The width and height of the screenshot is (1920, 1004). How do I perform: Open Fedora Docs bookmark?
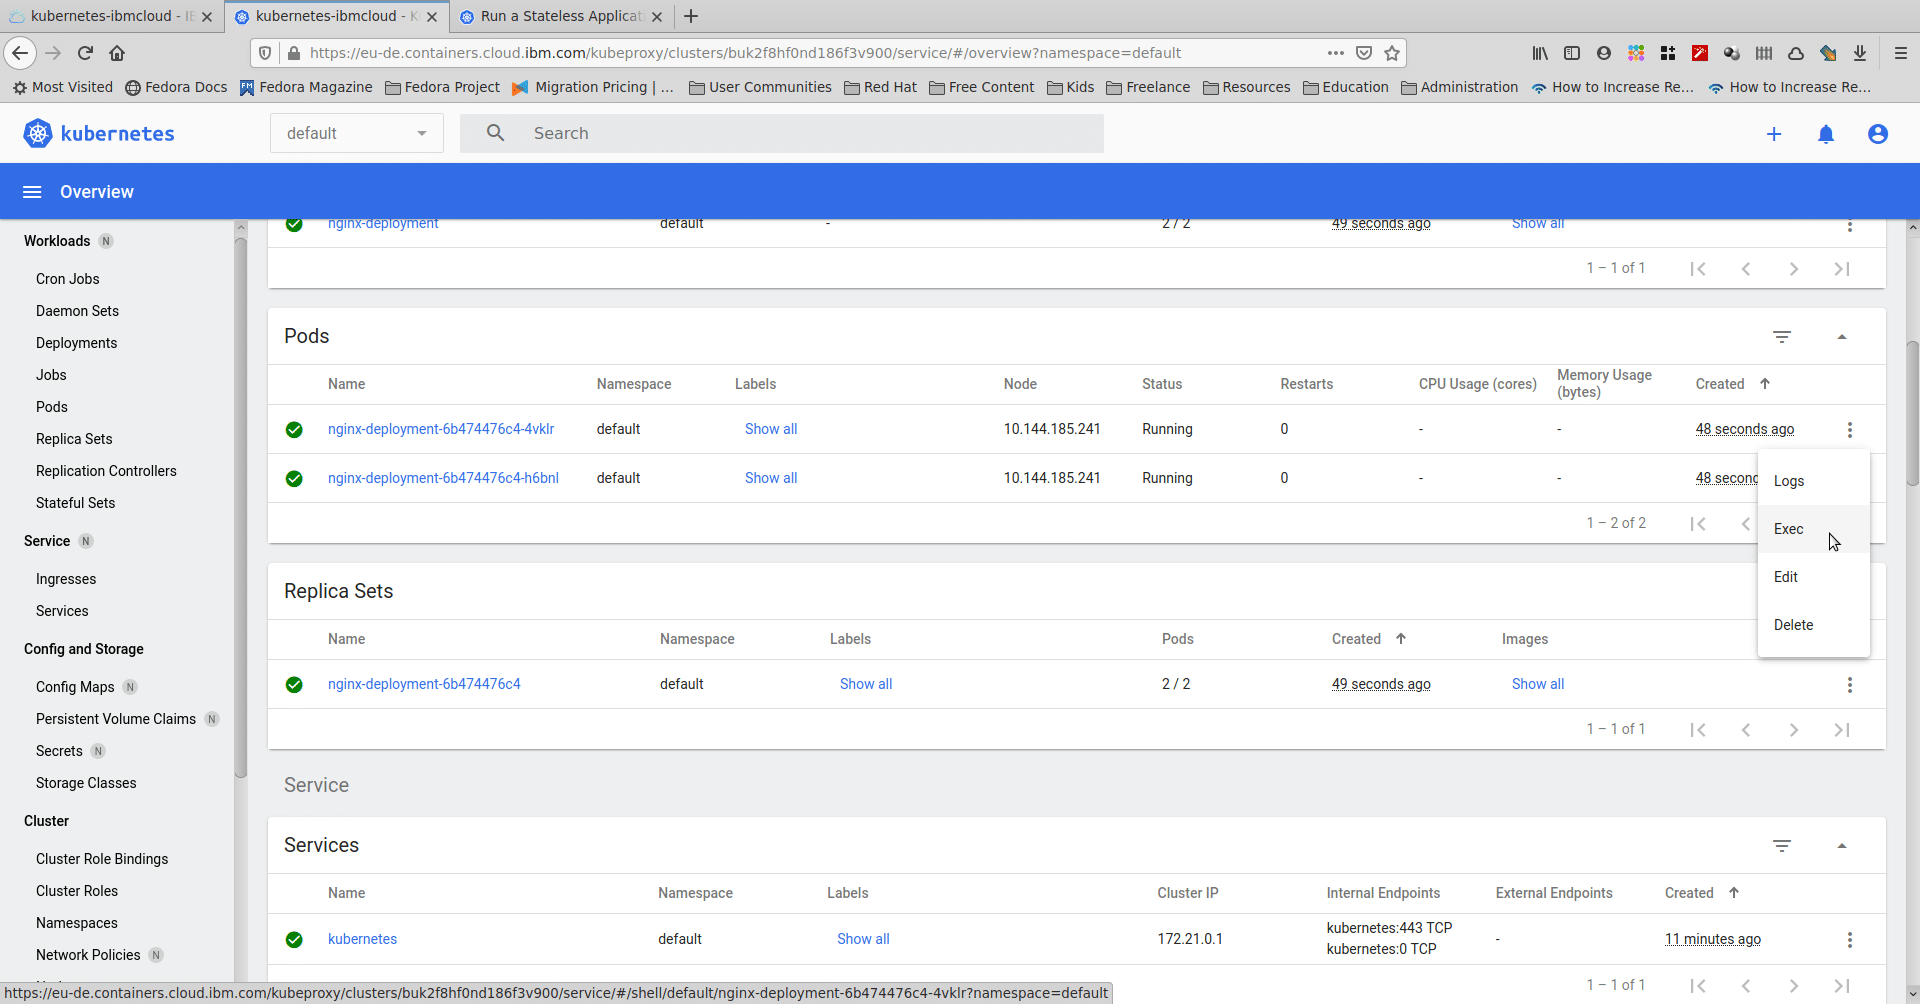click(176, 87)
